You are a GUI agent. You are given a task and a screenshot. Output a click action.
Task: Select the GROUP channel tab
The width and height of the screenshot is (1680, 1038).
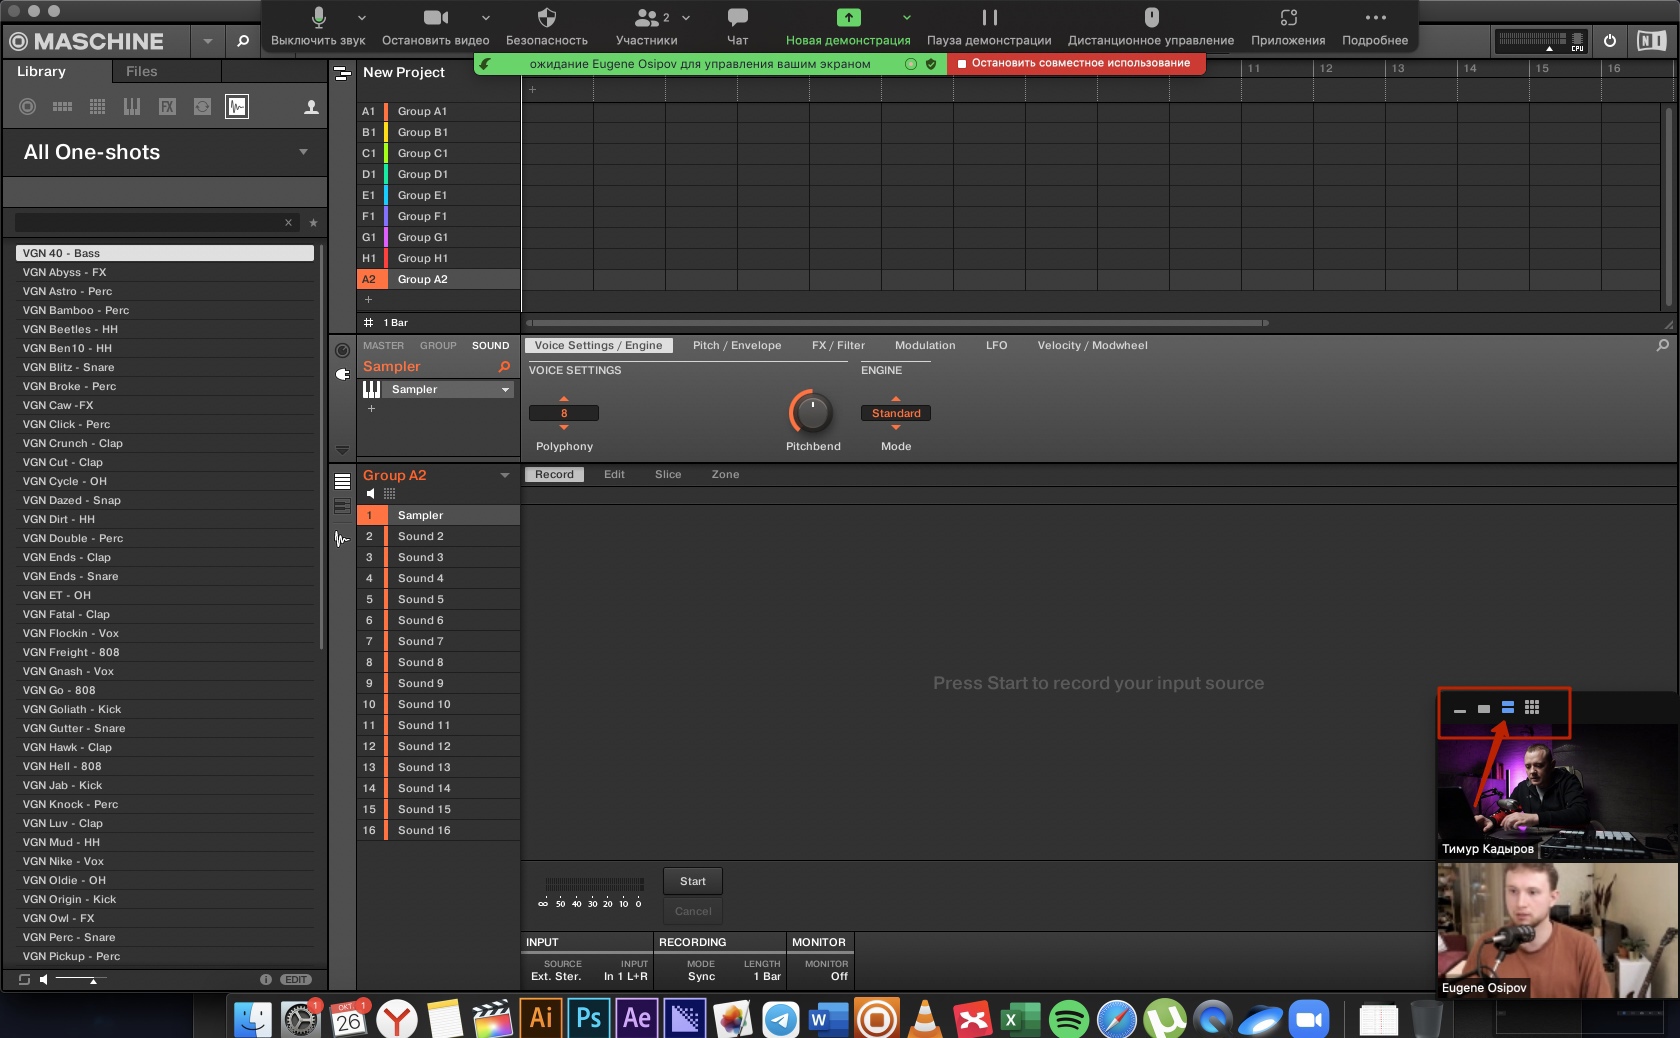point(438,346)
